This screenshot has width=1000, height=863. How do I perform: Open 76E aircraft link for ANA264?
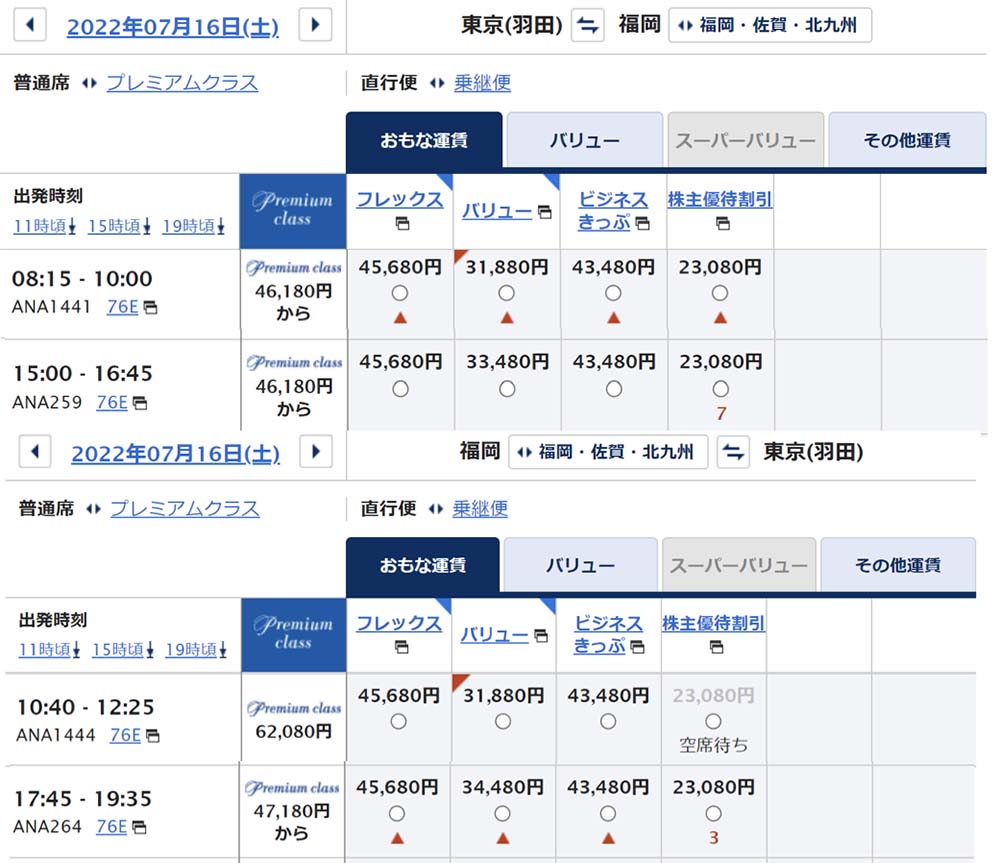pos(112,827)
